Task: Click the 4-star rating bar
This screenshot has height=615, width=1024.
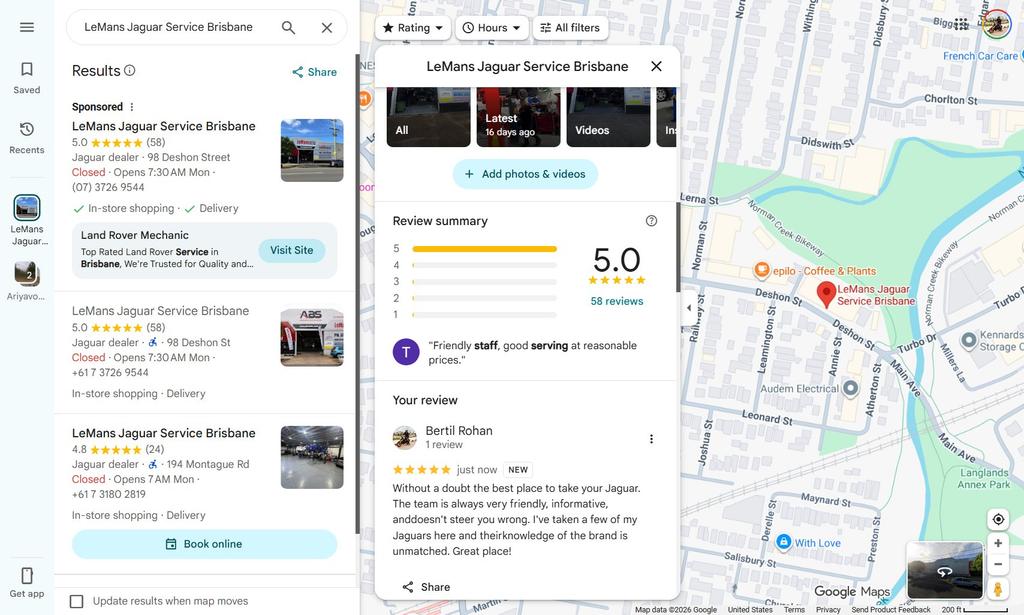Action: click(485, 265)
